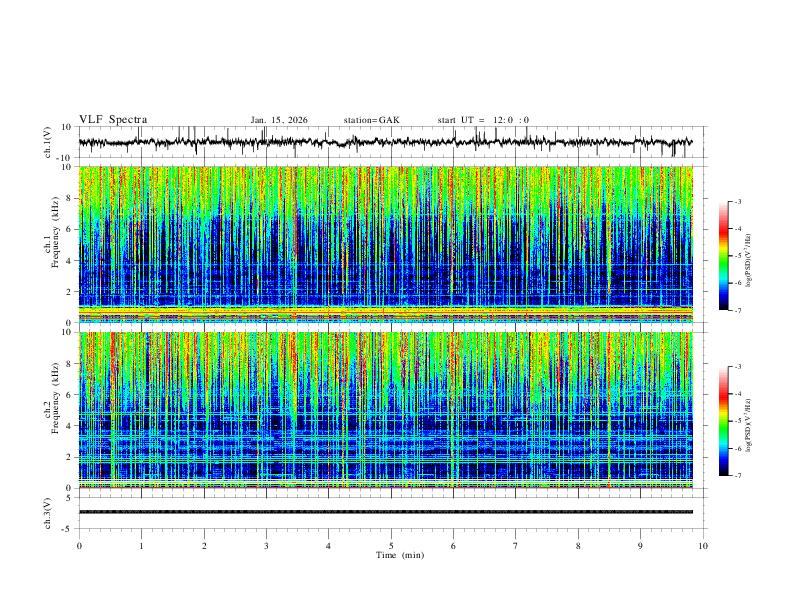Click the ch.2 spectrogram color bar
The width and height of the screenshot is (792, 612).
[x=723, y=421]
